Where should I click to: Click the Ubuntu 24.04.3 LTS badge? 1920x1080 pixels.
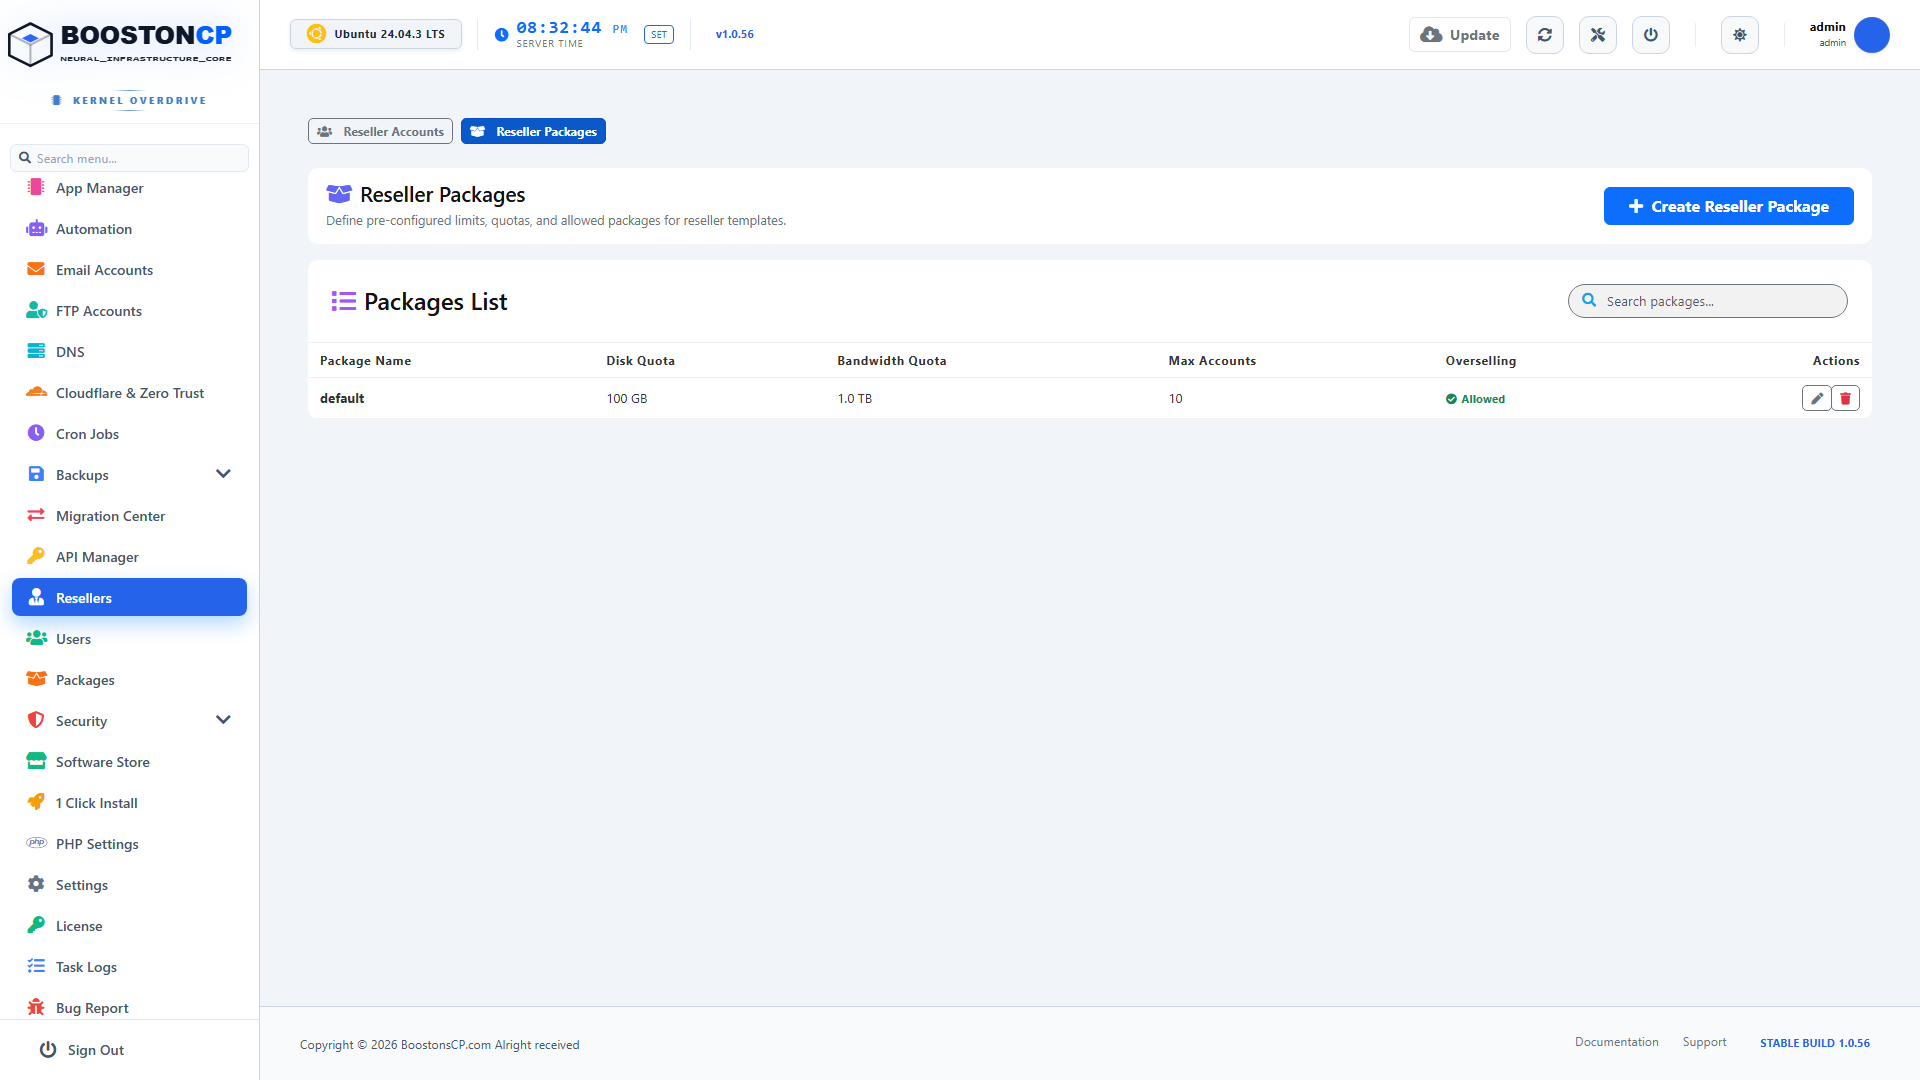pyautogui.click(x=376, y=34)
